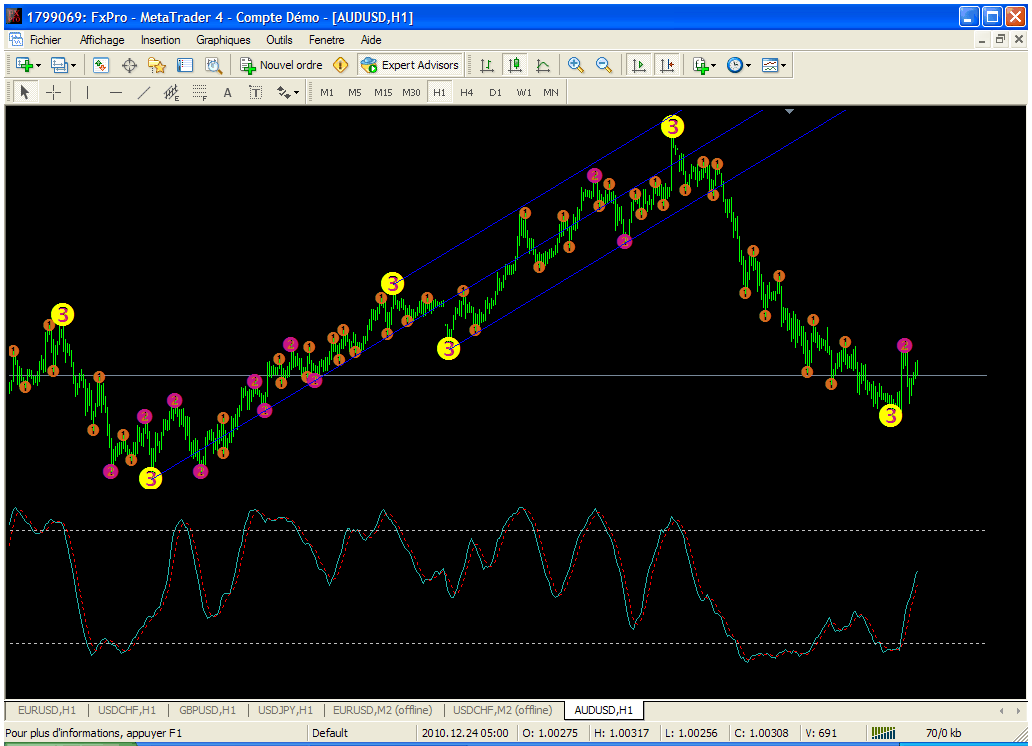Open the Graphiques menu
The height and width of the screenshot is (746, 1032).
pos(223,40)
